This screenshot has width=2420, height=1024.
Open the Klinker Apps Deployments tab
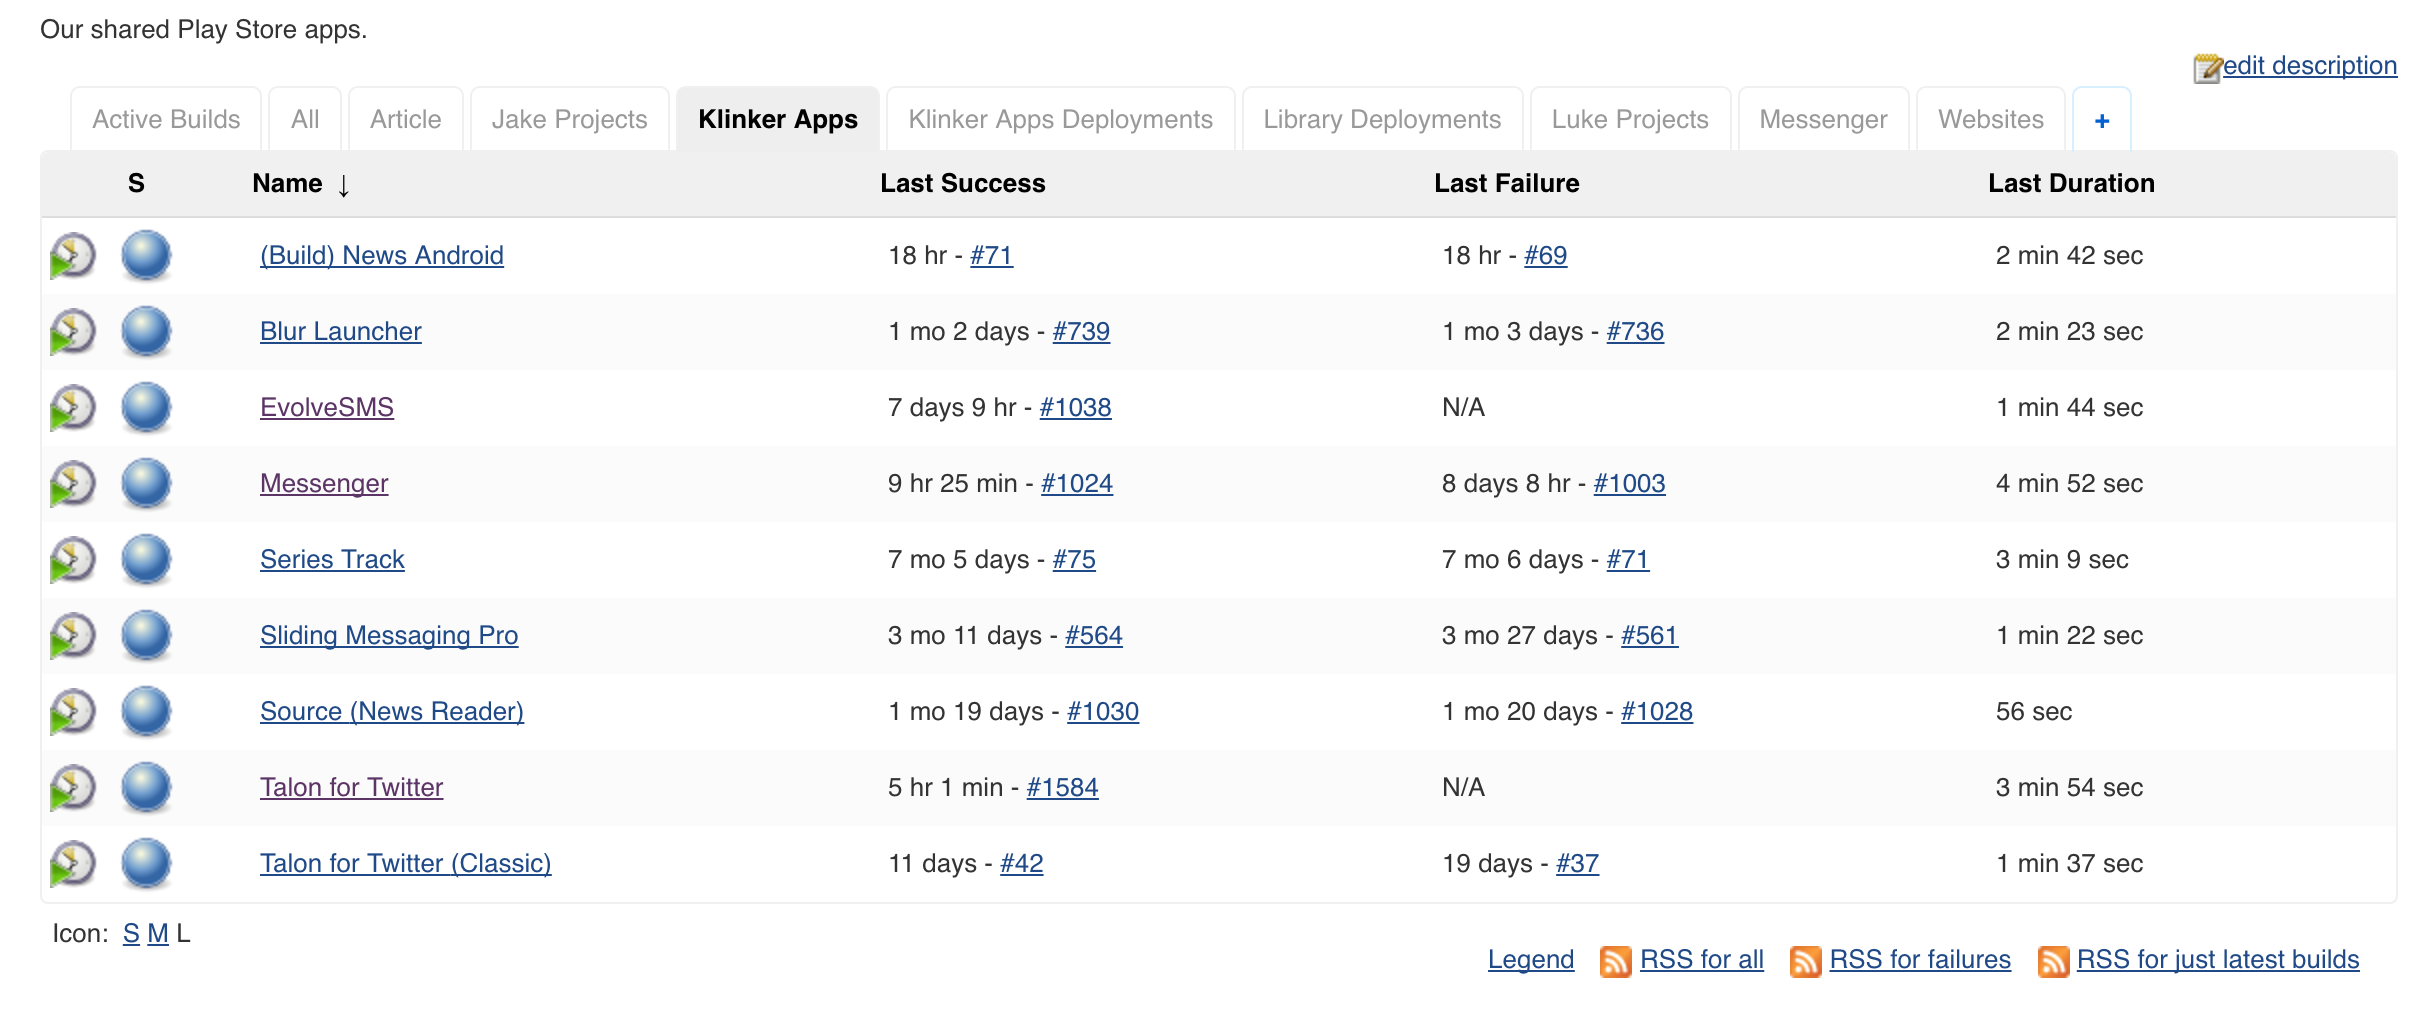(1060, 120)
